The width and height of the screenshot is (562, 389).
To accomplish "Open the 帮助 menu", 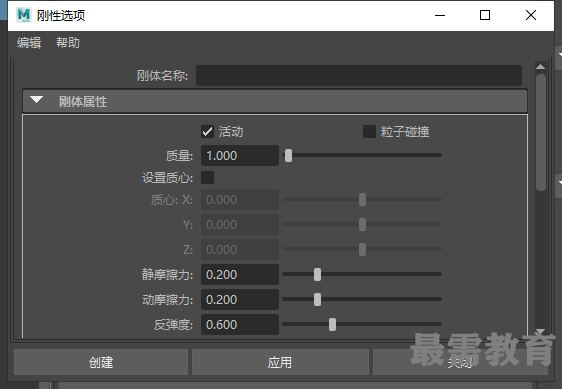I will pyautogui.click(x=68, y=43).
